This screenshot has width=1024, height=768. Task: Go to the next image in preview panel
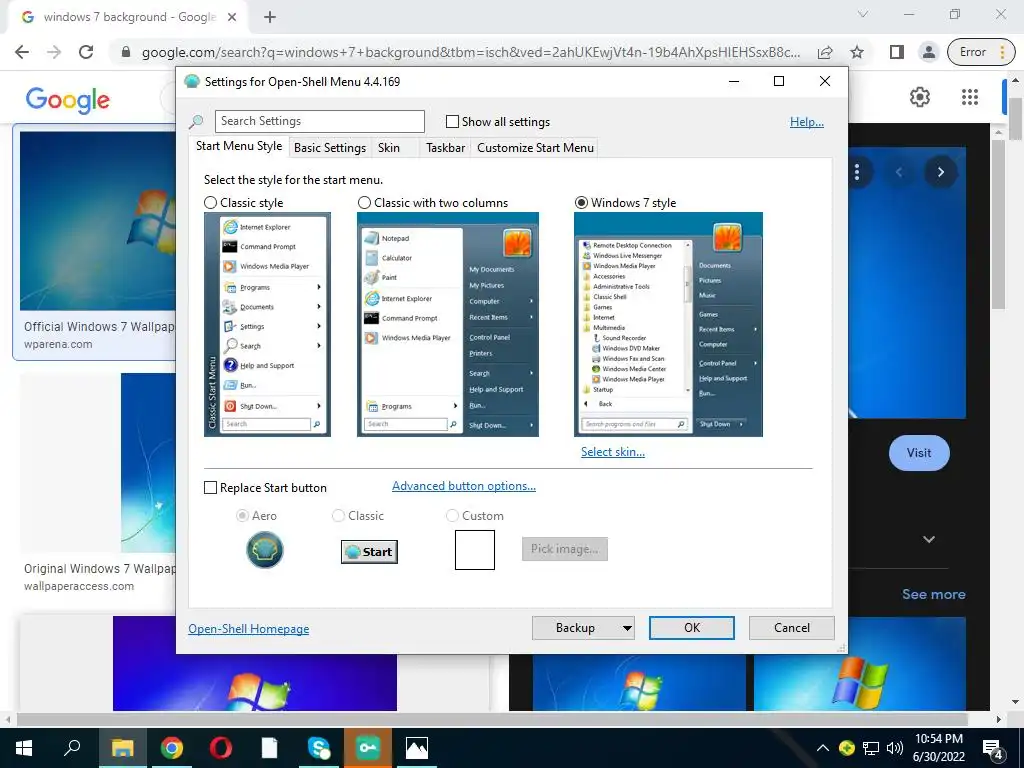pos(940,172)
